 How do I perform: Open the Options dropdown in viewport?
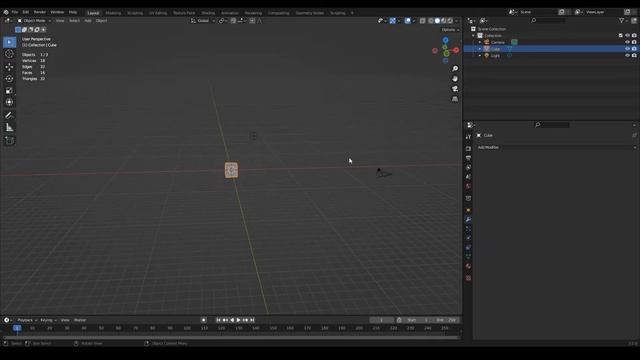450,30
